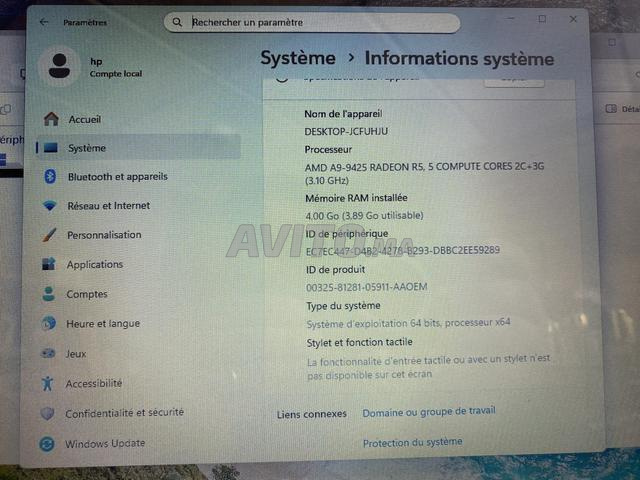Click the Nom de l'appareil label
The width and height of the screenshot is (640, 480).
[x=343, y=114]
